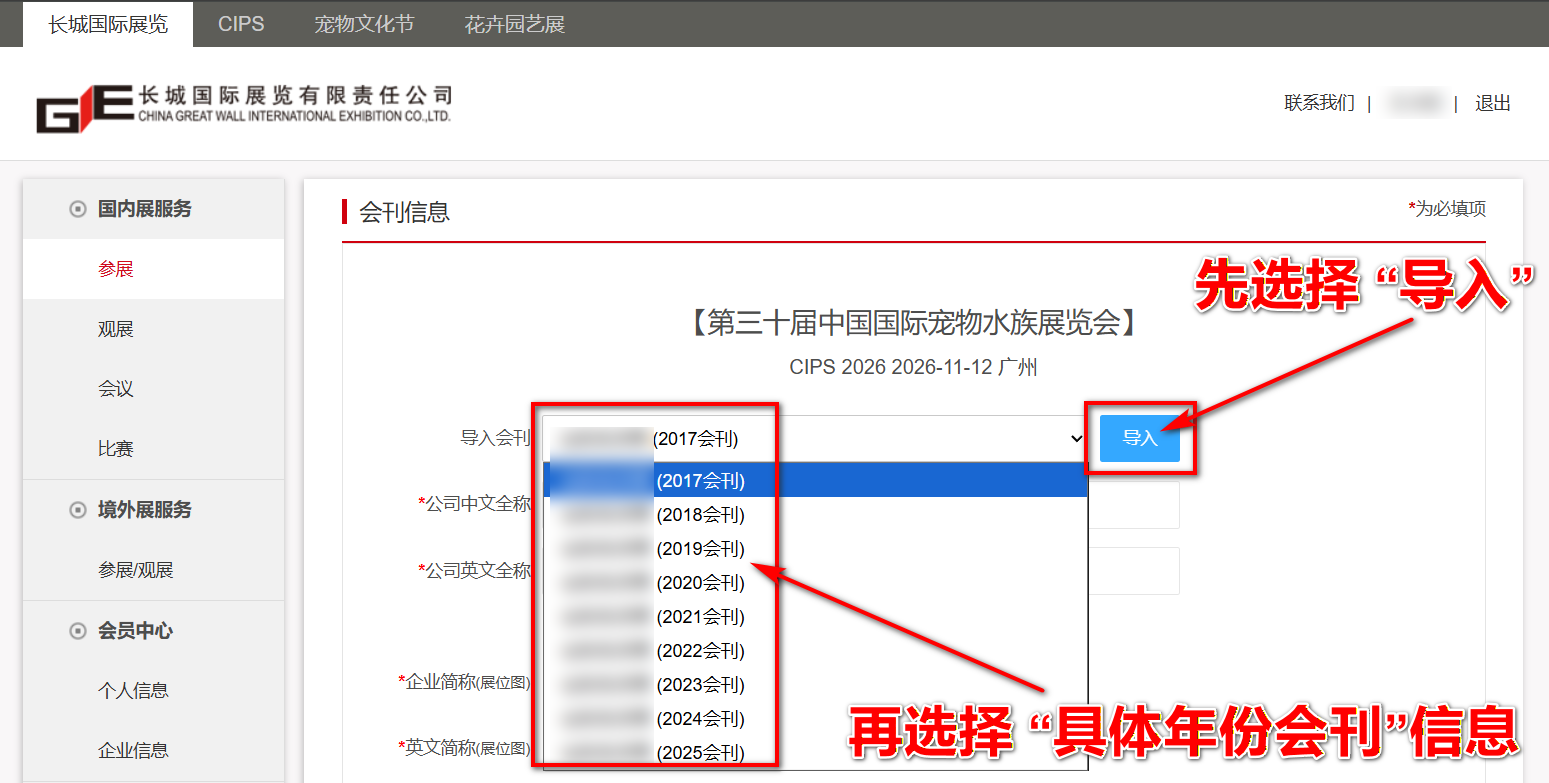Click the *公司英文全称 label
This screenshot has width=1549, height=783.
tap(474, 571)
